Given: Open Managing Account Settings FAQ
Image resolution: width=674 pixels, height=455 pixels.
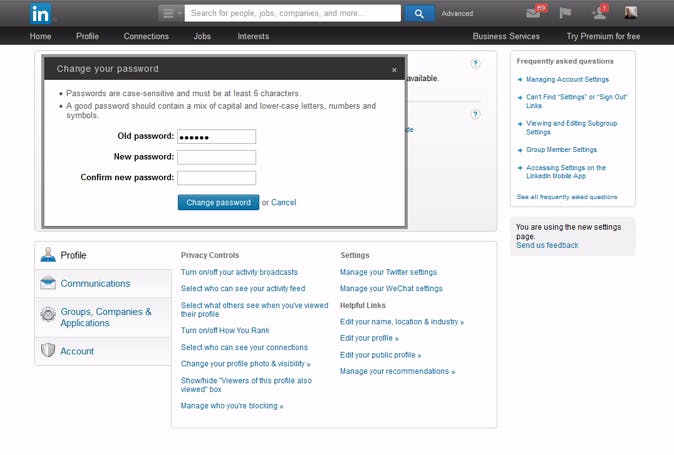Looking at the screenshot, I should click(x=567, y=79).
